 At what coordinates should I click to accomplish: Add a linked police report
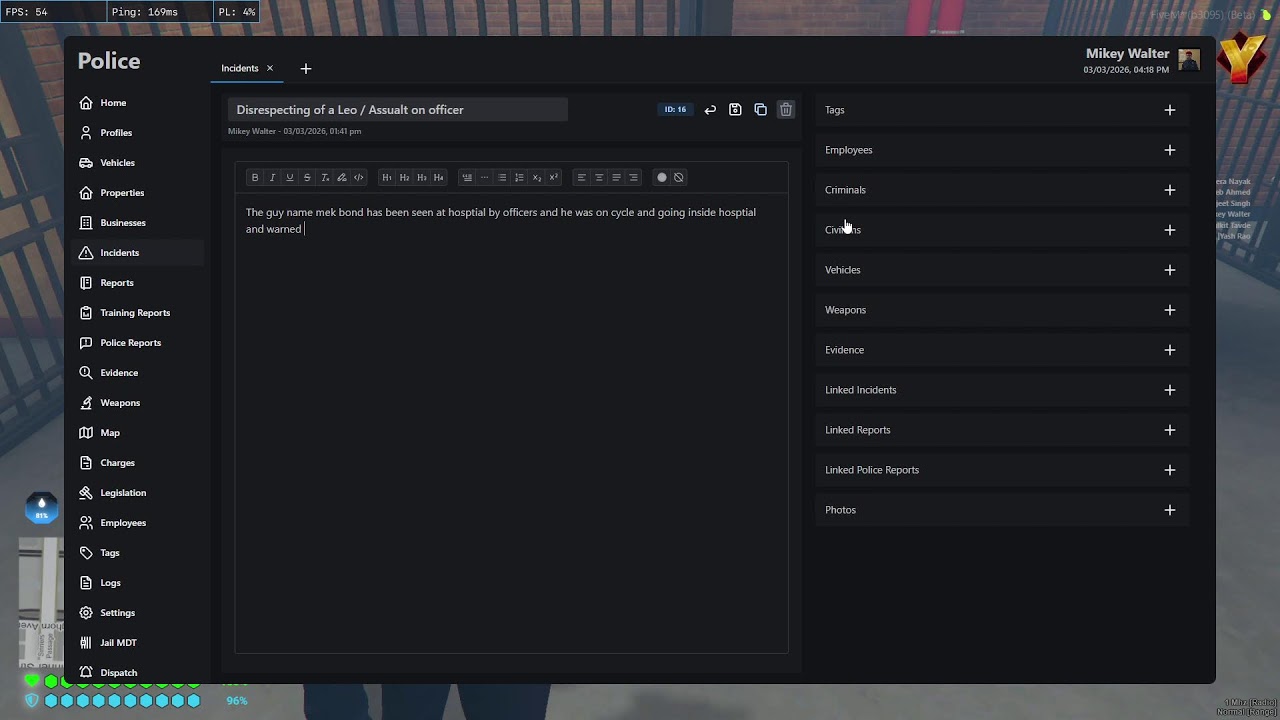(1170, 470)
